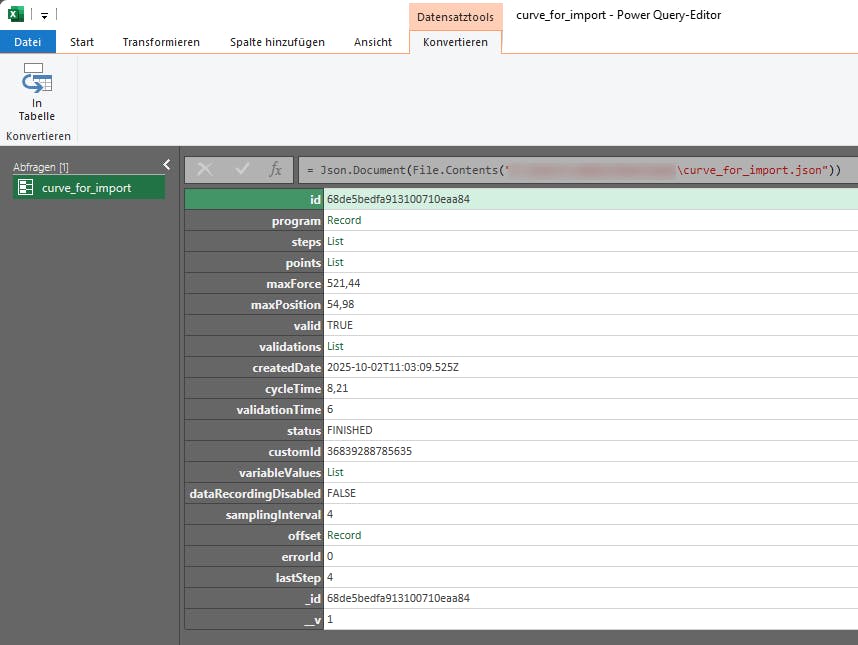Open the offset Record link

(344, 535)
